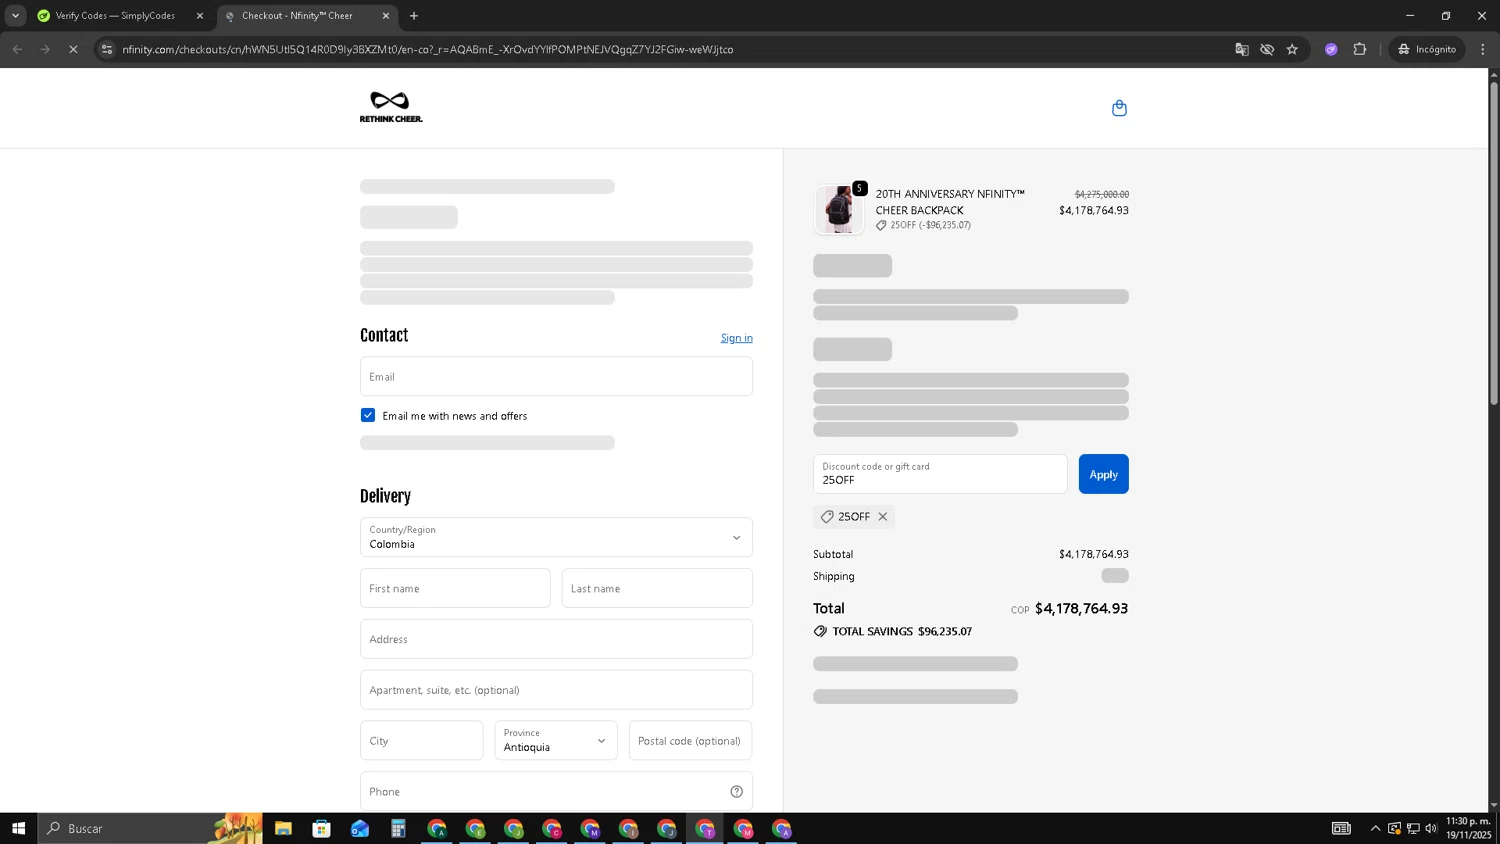
Task: Click the 20TH ANNIVERSARY NFINITY CHEER BACKPACK title
Action: pos(950,202)
